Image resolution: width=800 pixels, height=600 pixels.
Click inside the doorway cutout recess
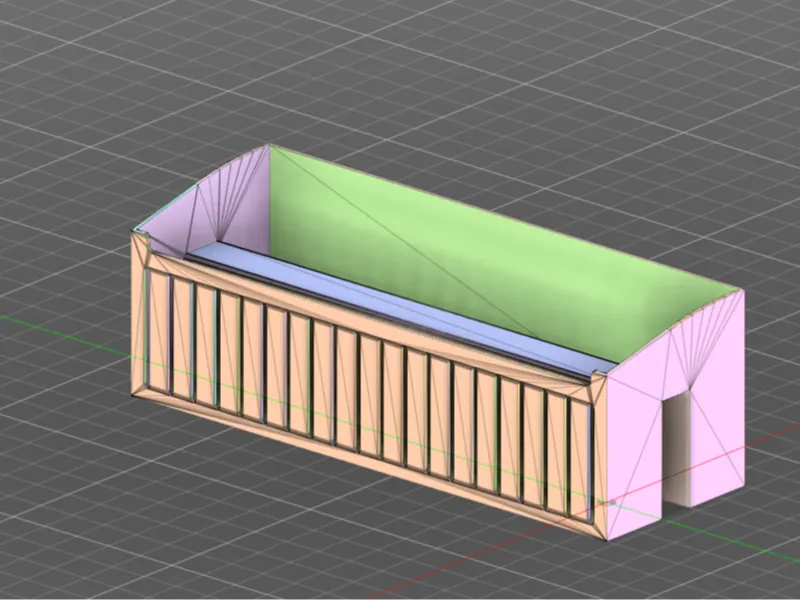coord(677,449)
